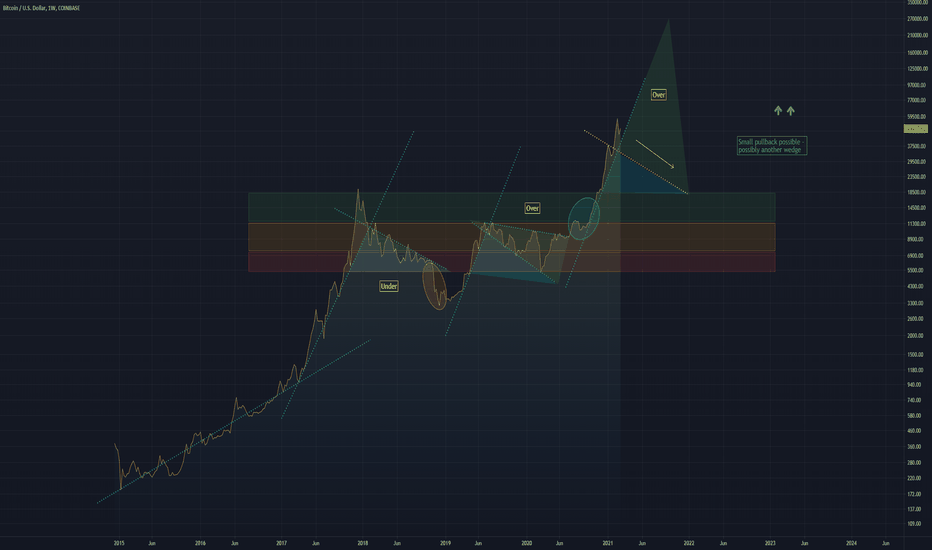Screen dimensions: 932x550
Task: Click the 2017 label on the time axis
Action: (282, 543)
